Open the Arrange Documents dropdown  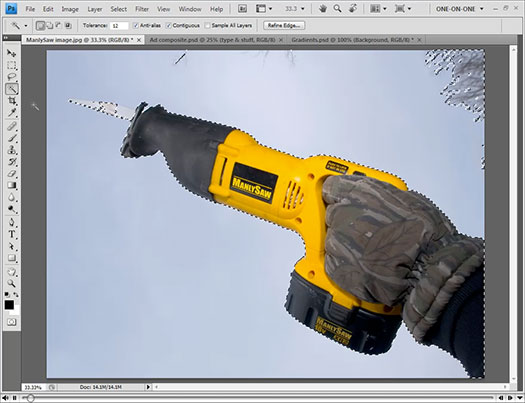coord(378,9)
